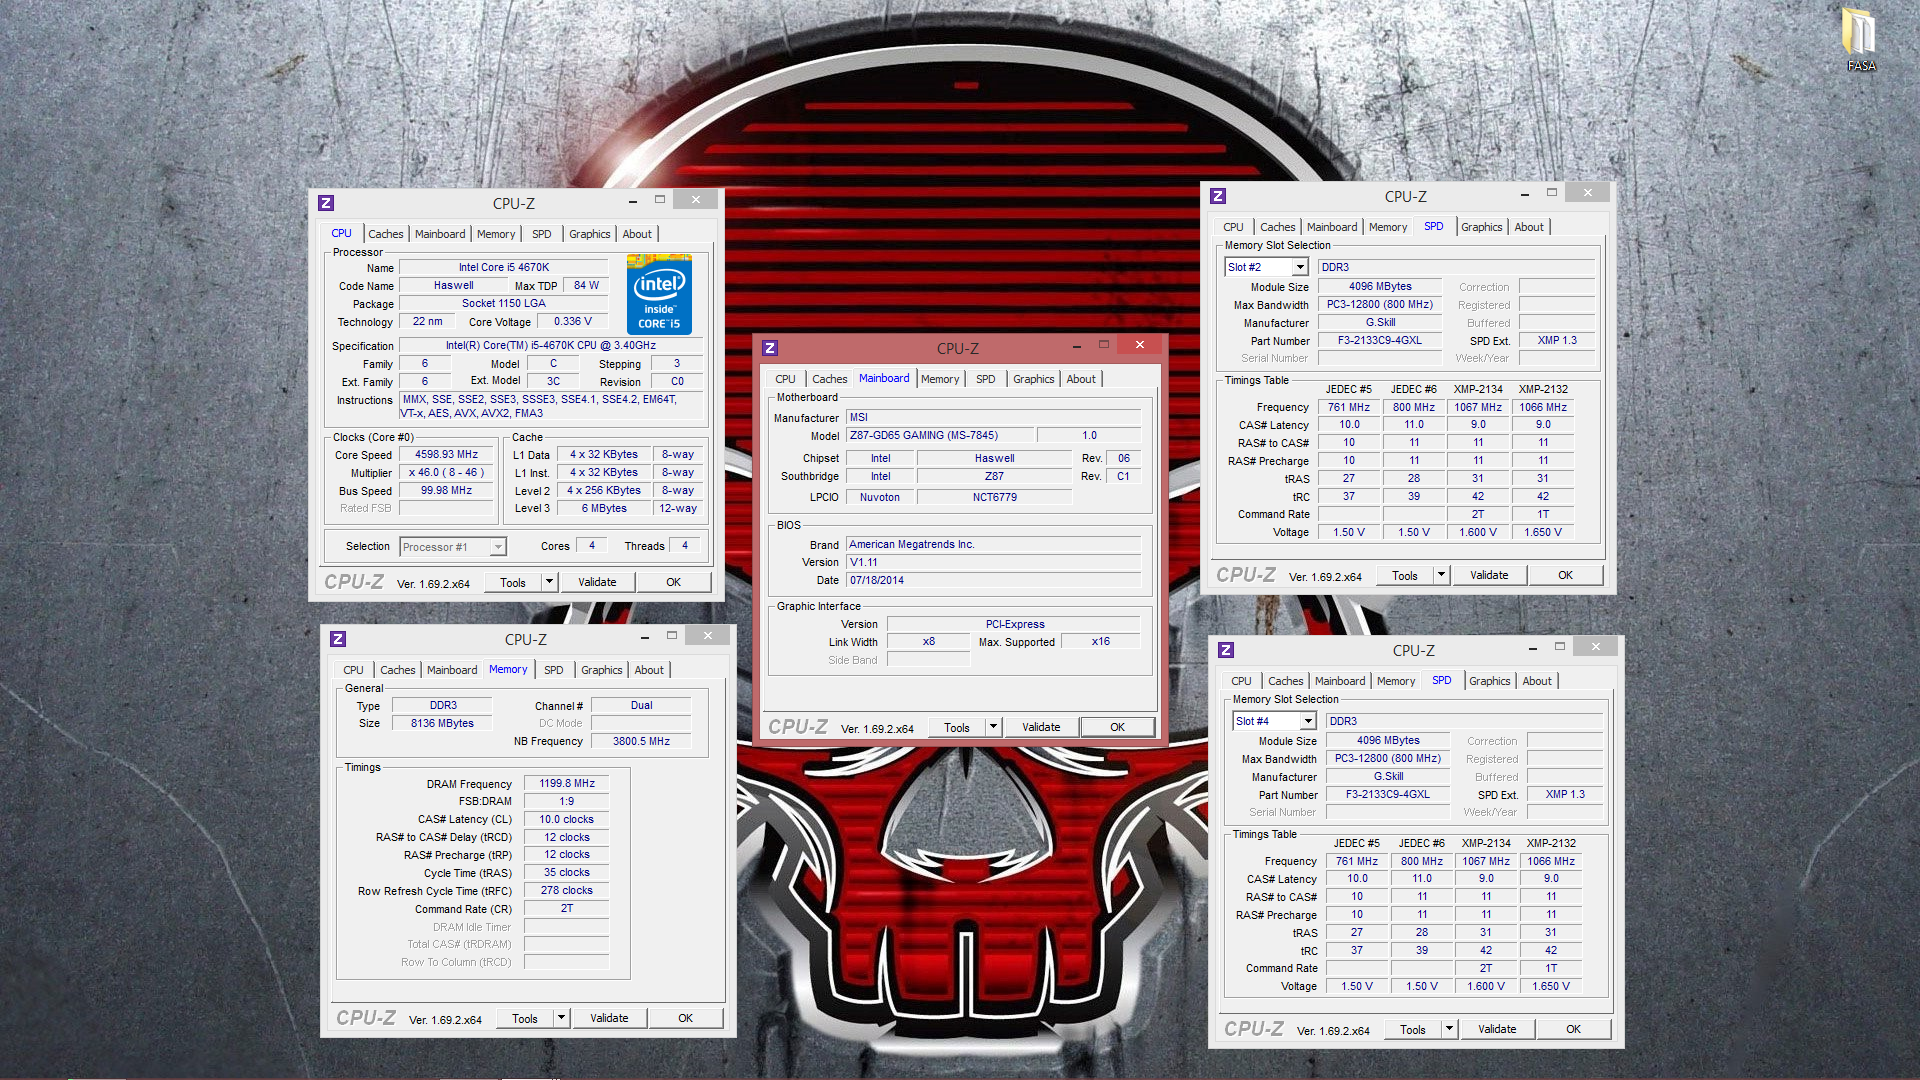This screenshot has height=1080, width=1920.
Task: Click the Core Speed 4598.93 MHz field
Action: (x=447, y=454)
